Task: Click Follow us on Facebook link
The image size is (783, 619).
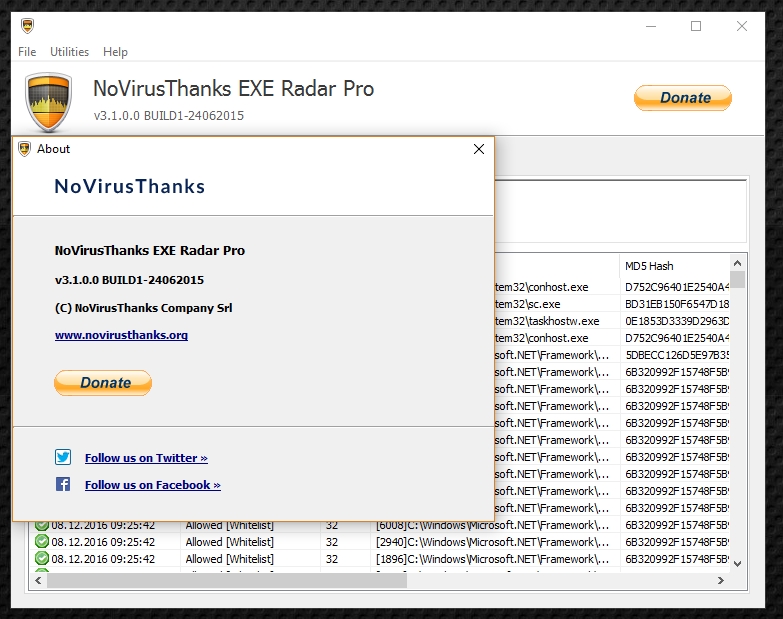Action: 153,485
